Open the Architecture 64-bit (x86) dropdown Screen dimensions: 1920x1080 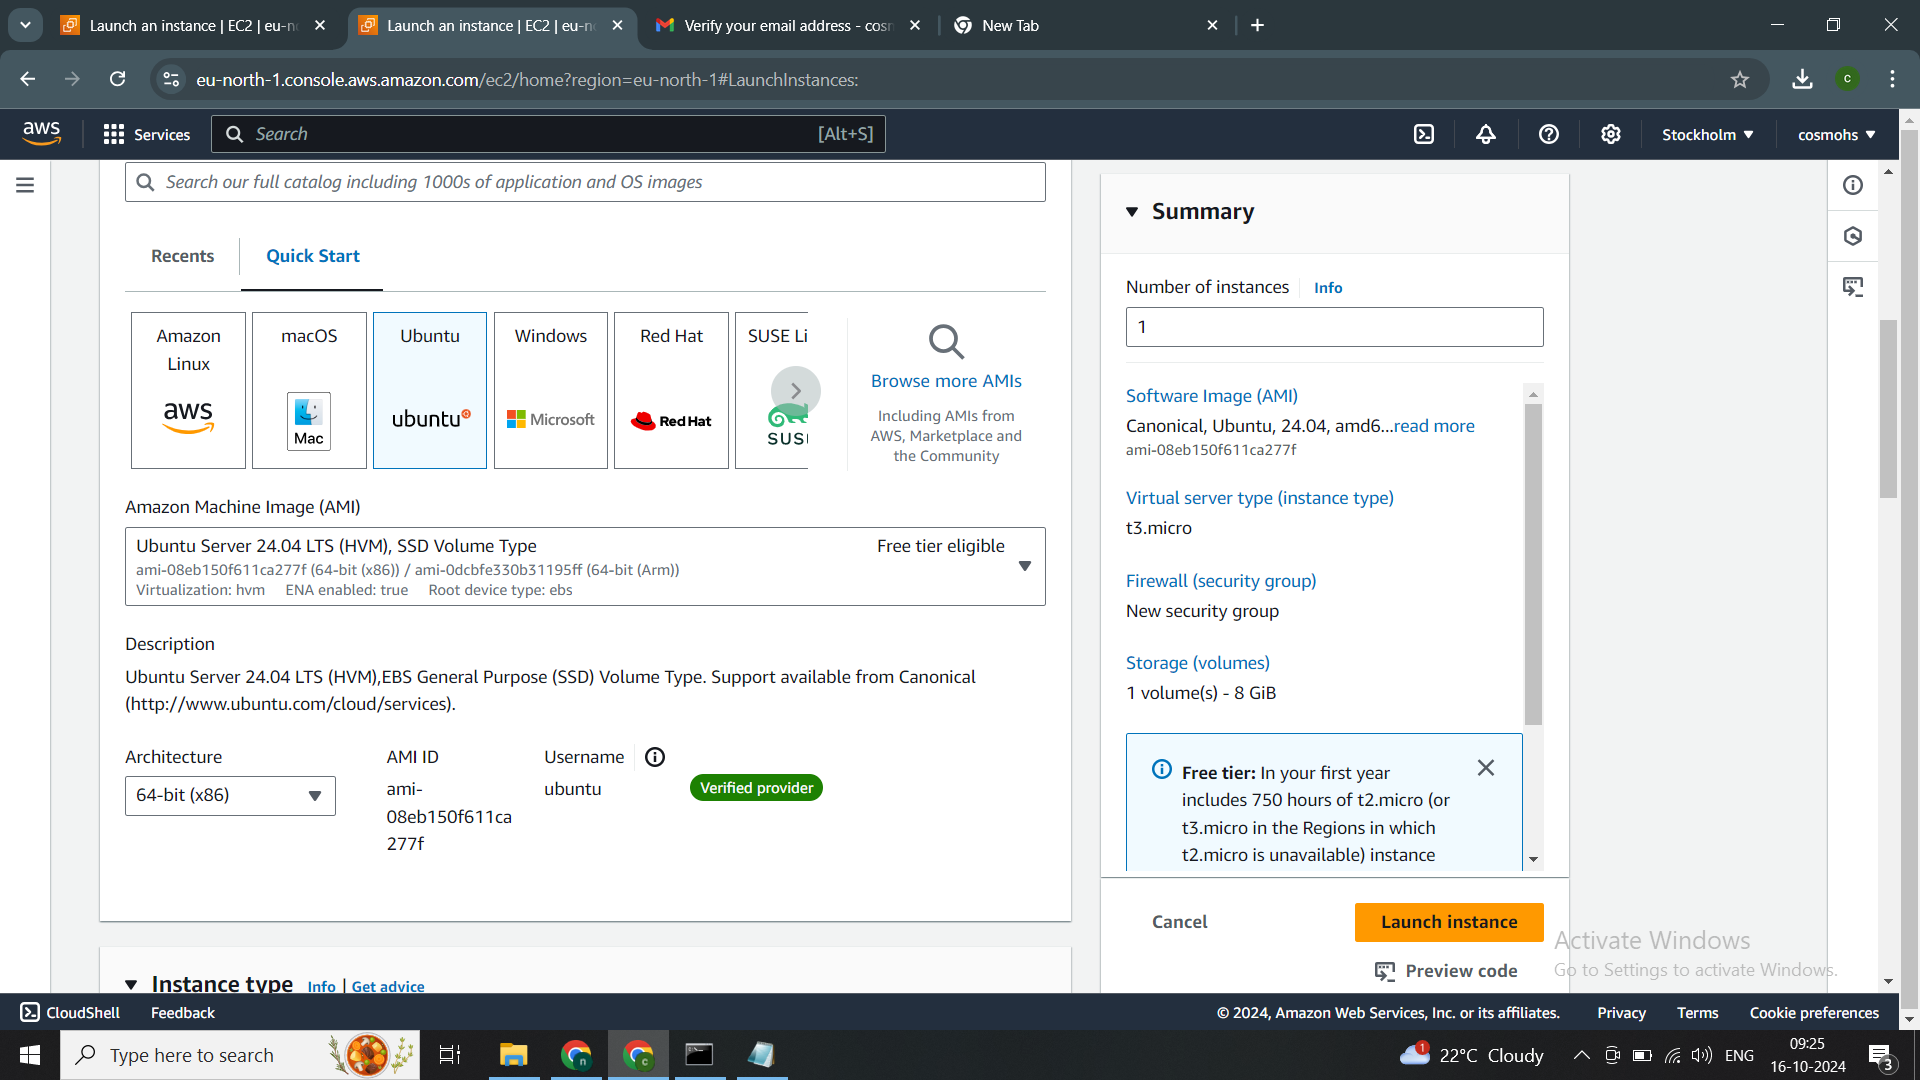pos(230,796)
